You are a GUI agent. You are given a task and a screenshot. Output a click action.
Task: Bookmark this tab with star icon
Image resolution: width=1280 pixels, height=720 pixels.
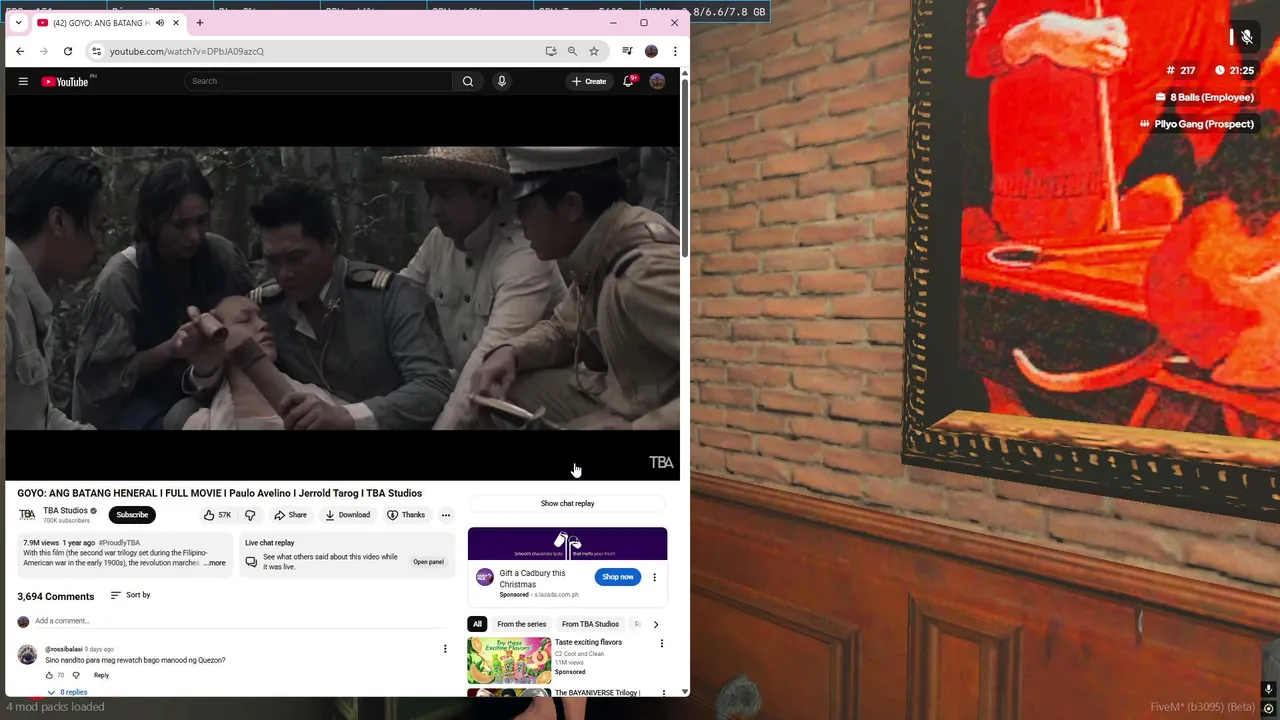[594, 51]
